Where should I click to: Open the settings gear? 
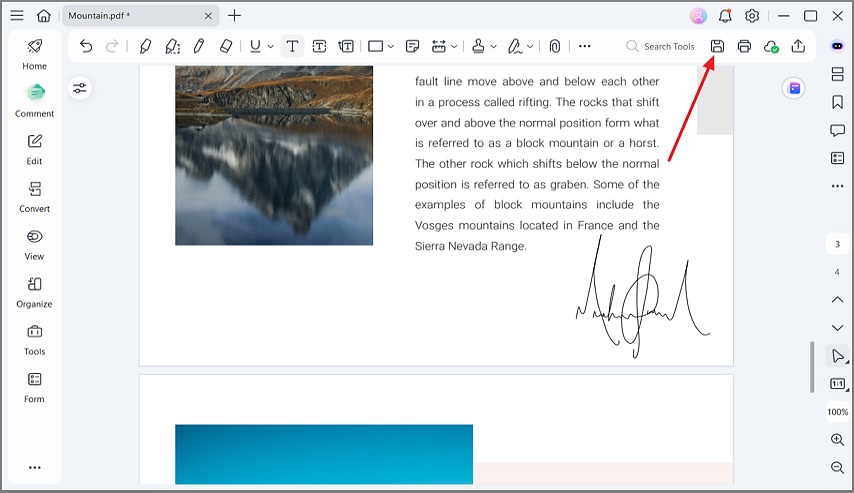pos(752,16)
